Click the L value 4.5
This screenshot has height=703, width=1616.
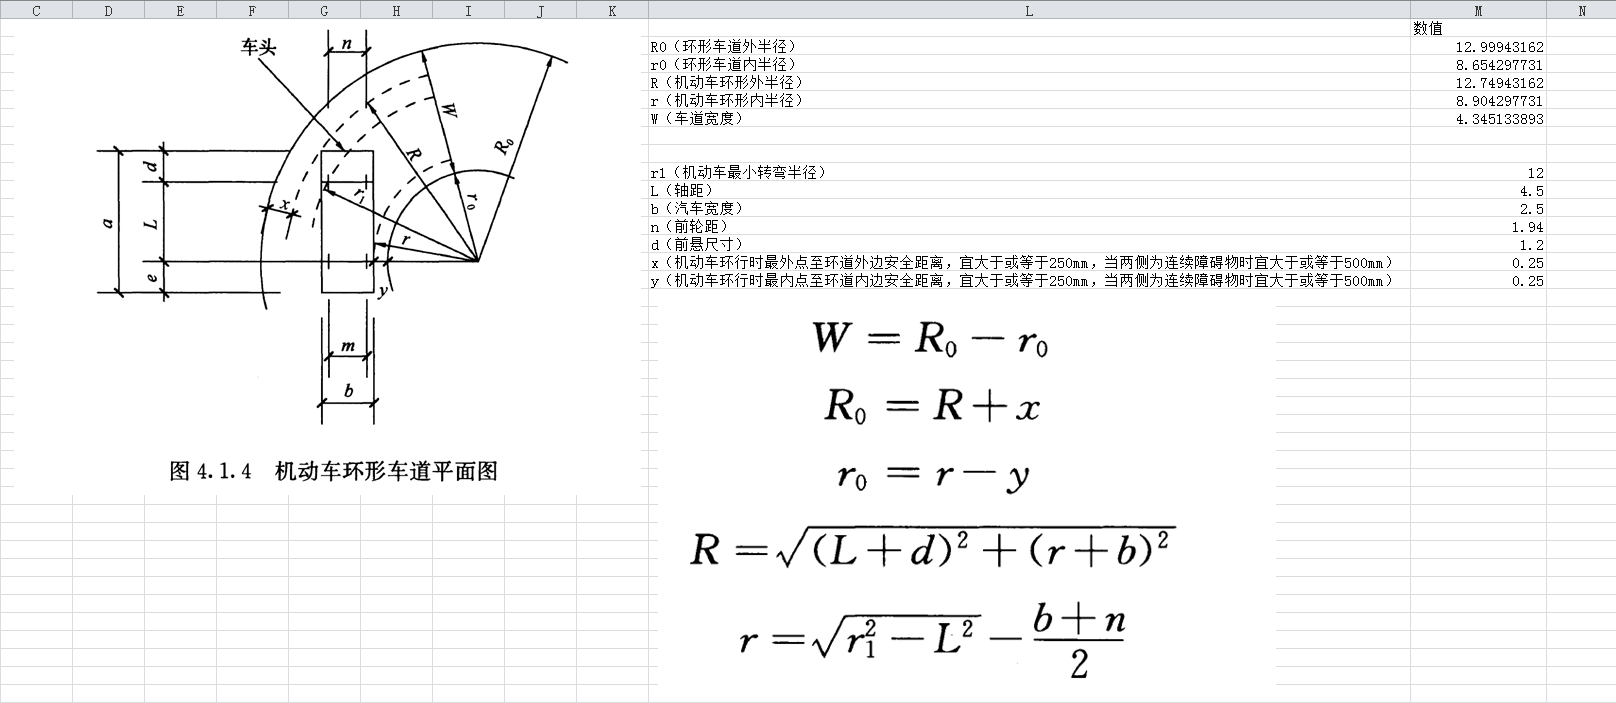tap(1478, 191)
